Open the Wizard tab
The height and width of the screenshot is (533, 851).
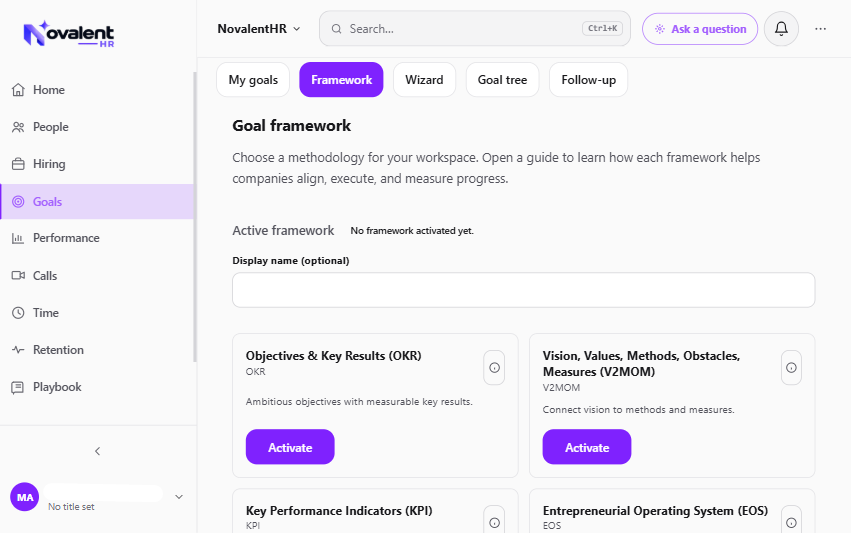coord(424,80)
